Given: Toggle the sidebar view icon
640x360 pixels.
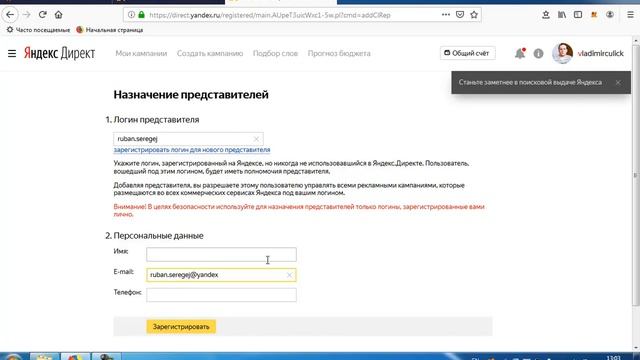Looking at the screenshot, I should tap(578, 15).
